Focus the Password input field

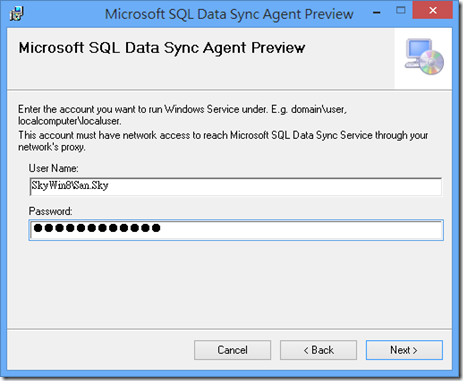click(236, 230)
